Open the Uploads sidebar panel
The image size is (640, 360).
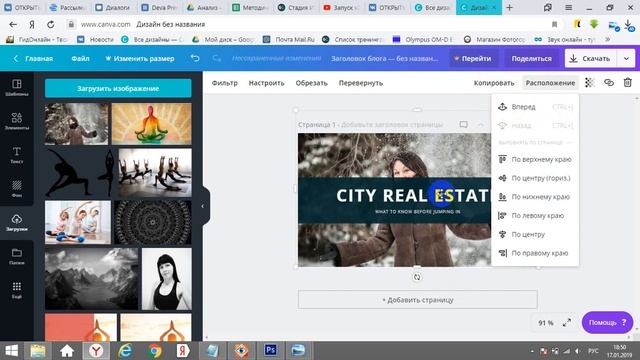(x=17, y=222)
